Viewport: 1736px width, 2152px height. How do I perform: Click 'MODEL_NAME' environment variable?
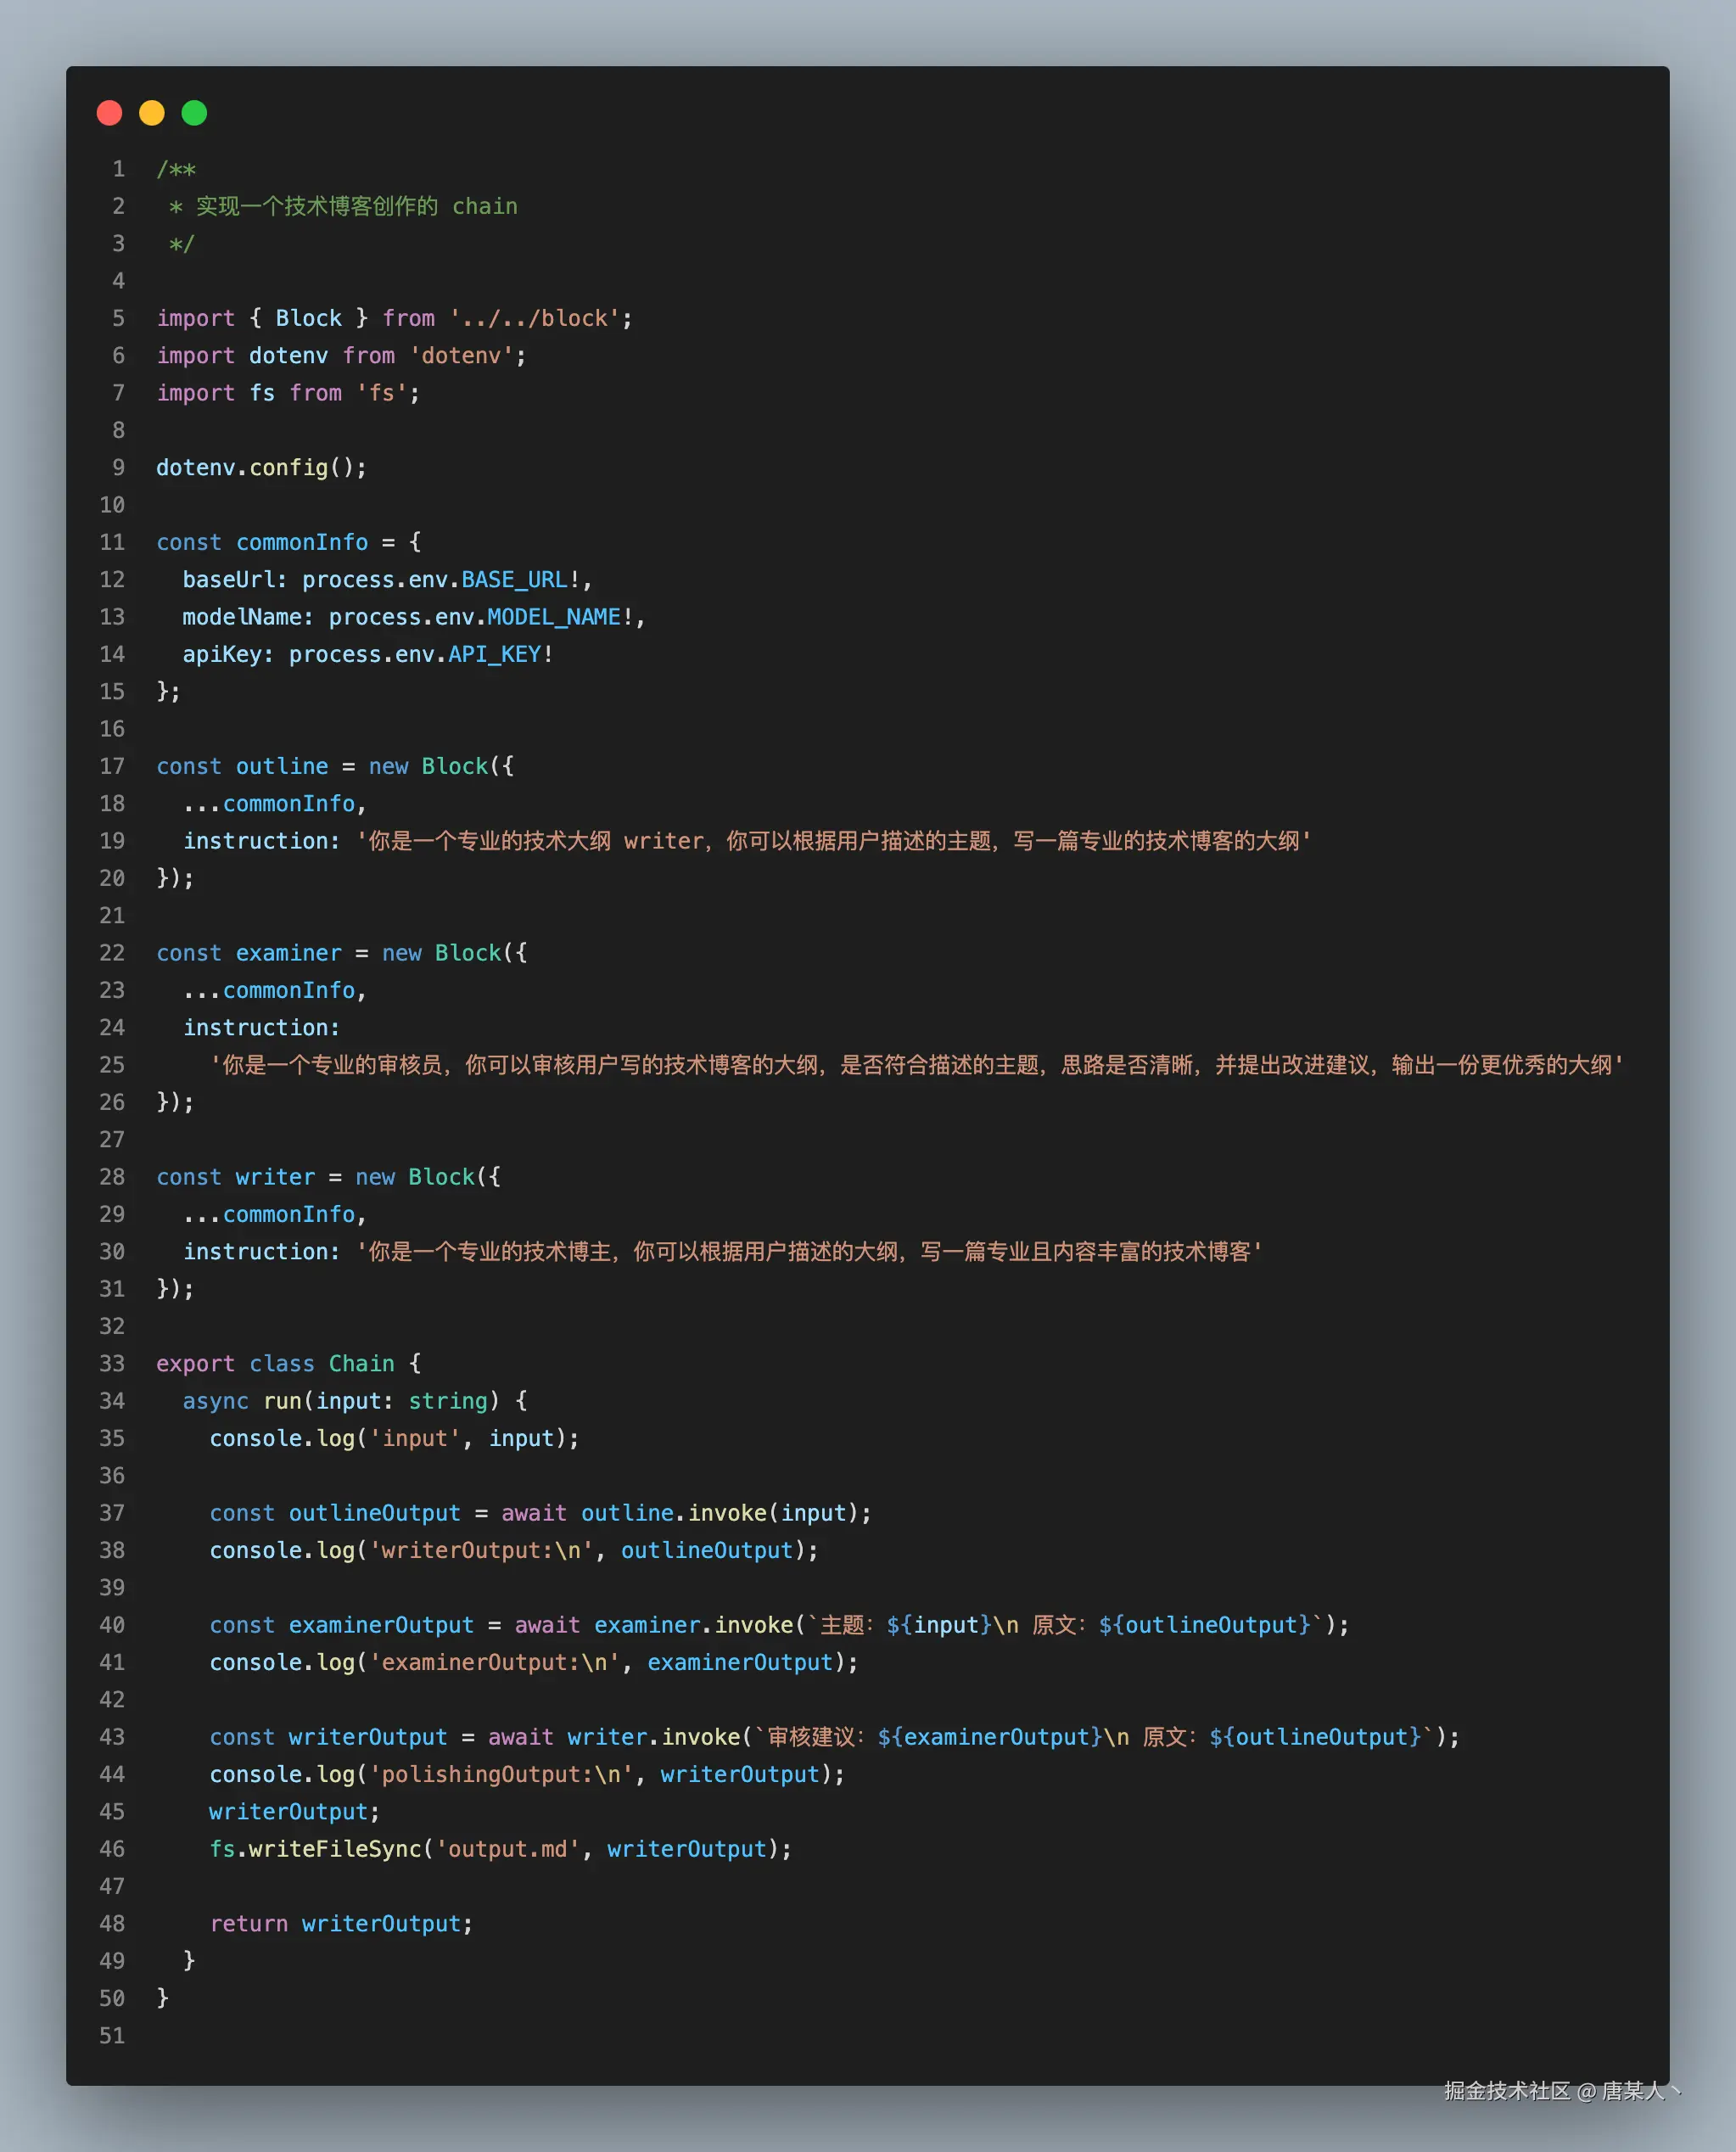553,617
